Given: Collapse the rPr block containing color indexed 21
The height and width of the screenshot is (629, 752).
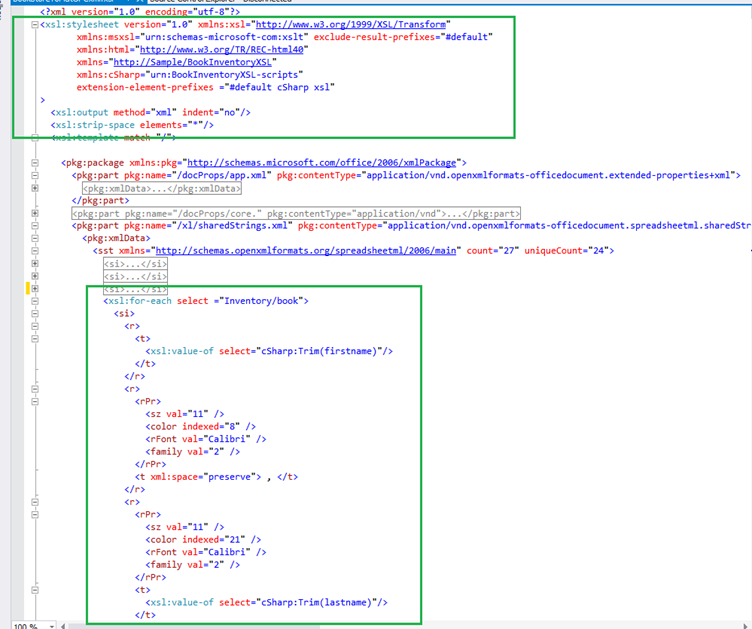Looking at the screenshot, I should [35, 514].
